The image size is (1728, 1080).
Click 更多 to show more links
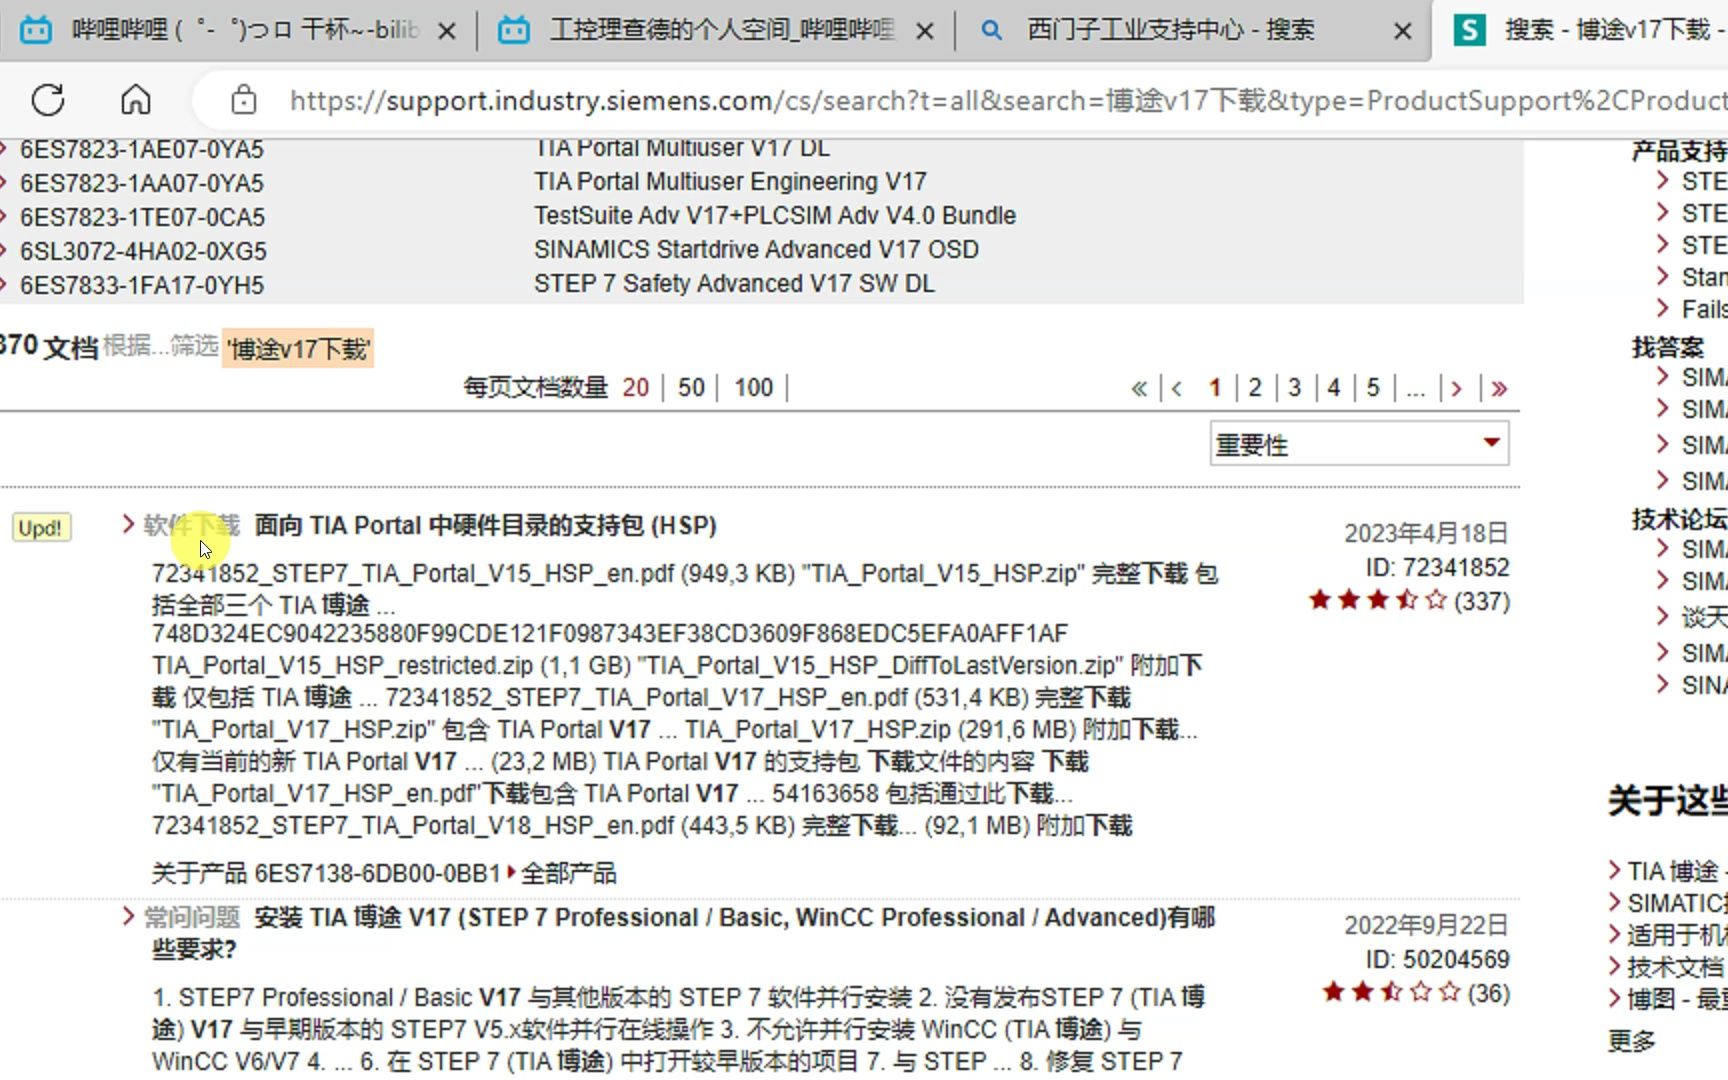pyautogui.click(x=1632, y=1041)
